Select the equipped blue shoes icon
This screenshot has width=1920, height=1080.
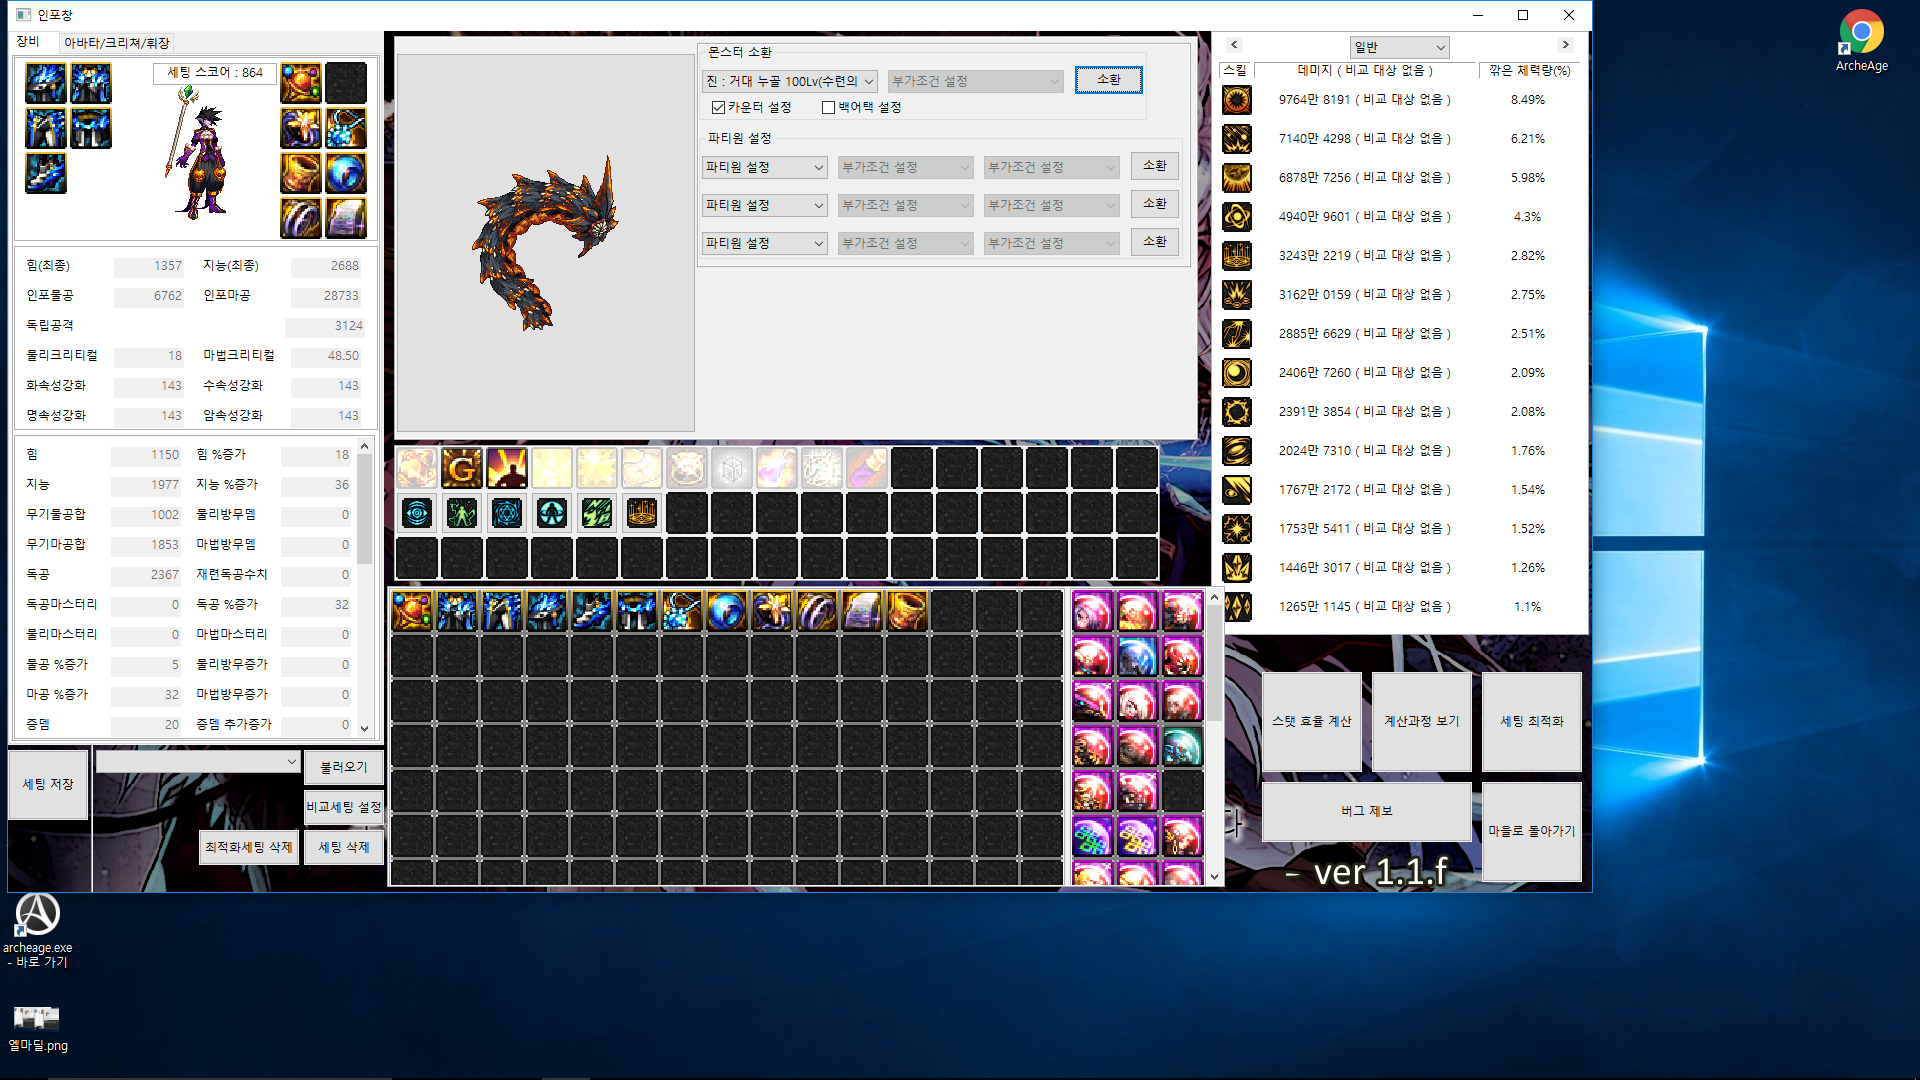[46, 173]
